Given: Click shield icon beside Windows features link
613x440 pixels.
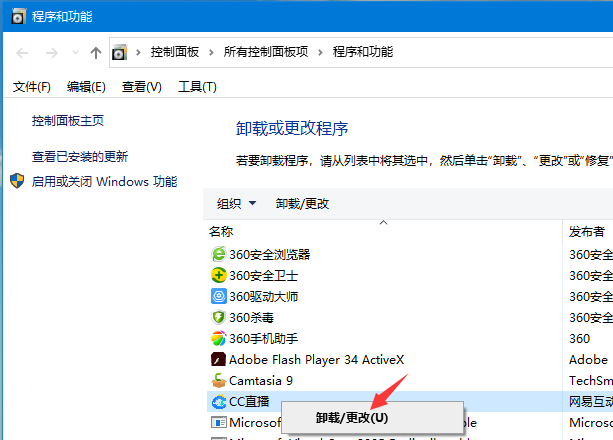Looking at the screenshot, I should [17, 181].
